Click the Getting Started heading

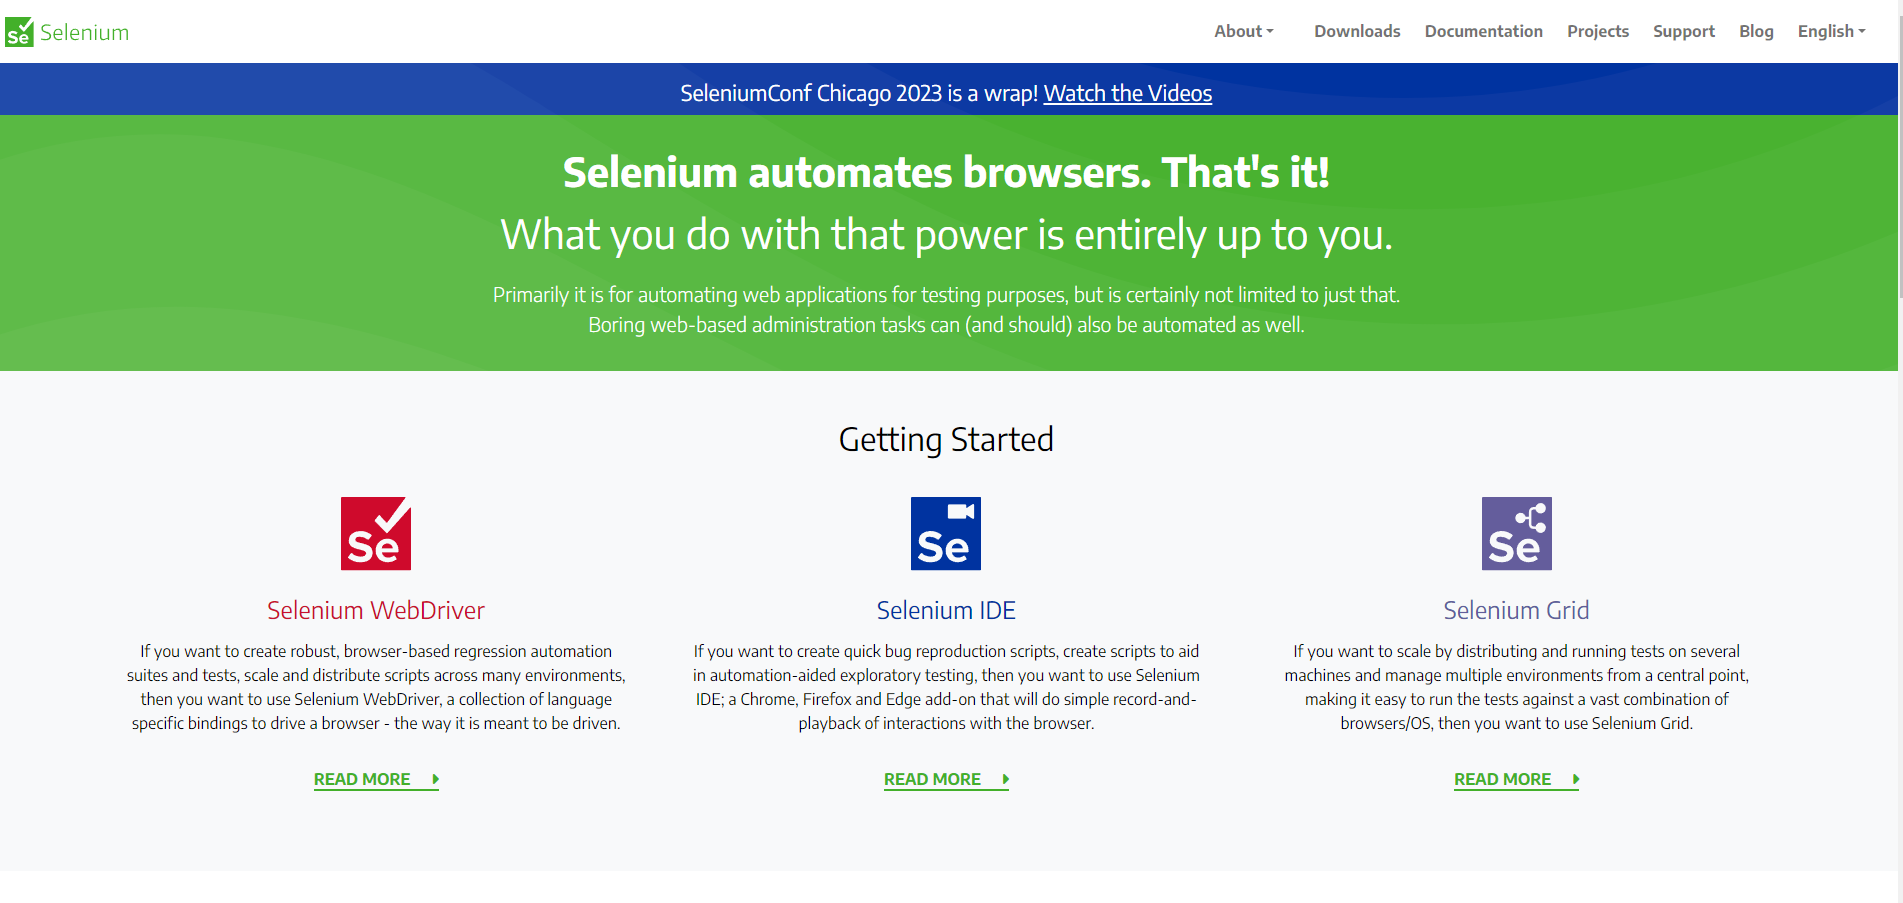click(946, 439)
